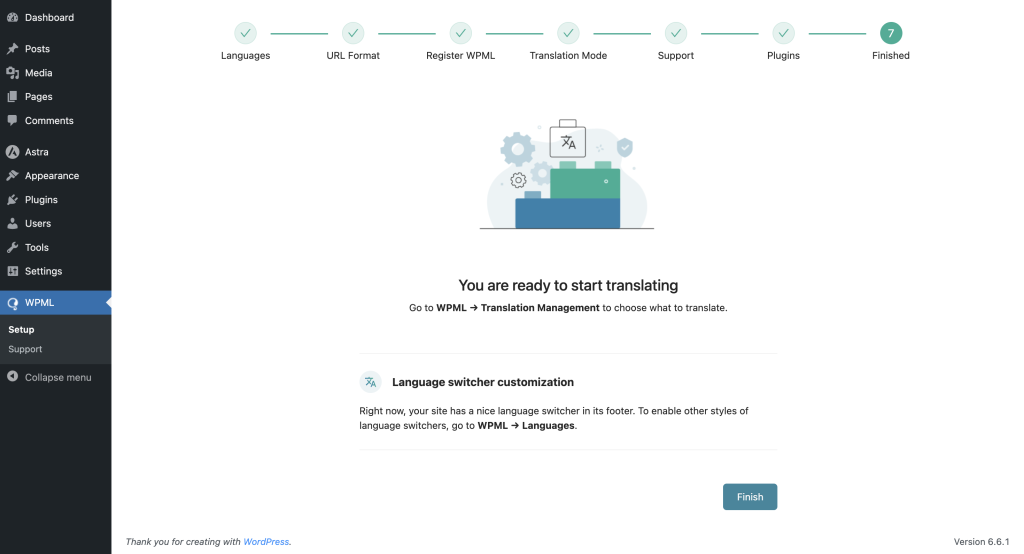Open the Dashboard menu item
The image size is (1024, 554).
coord(56,18)
